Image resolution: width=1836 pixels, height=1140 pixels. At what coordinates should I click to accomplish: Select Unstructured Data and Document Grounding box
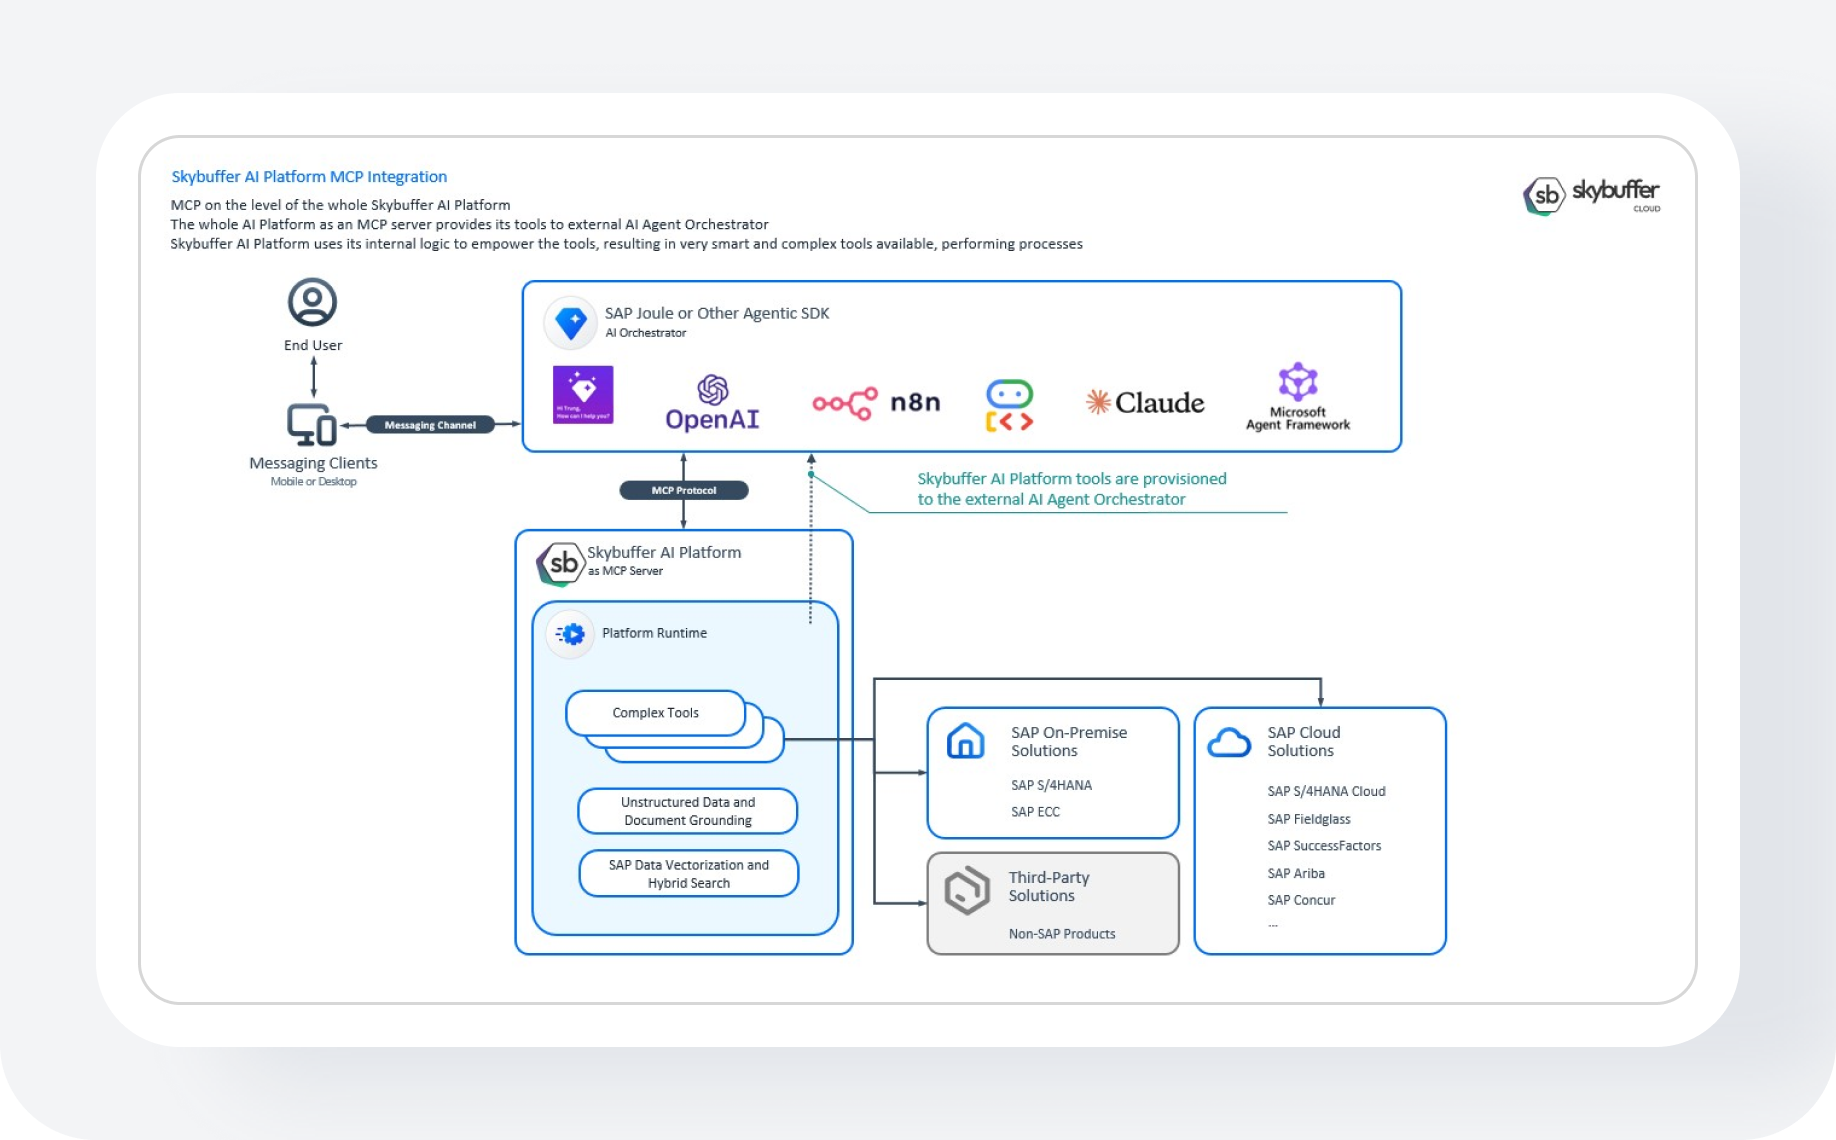688,811
